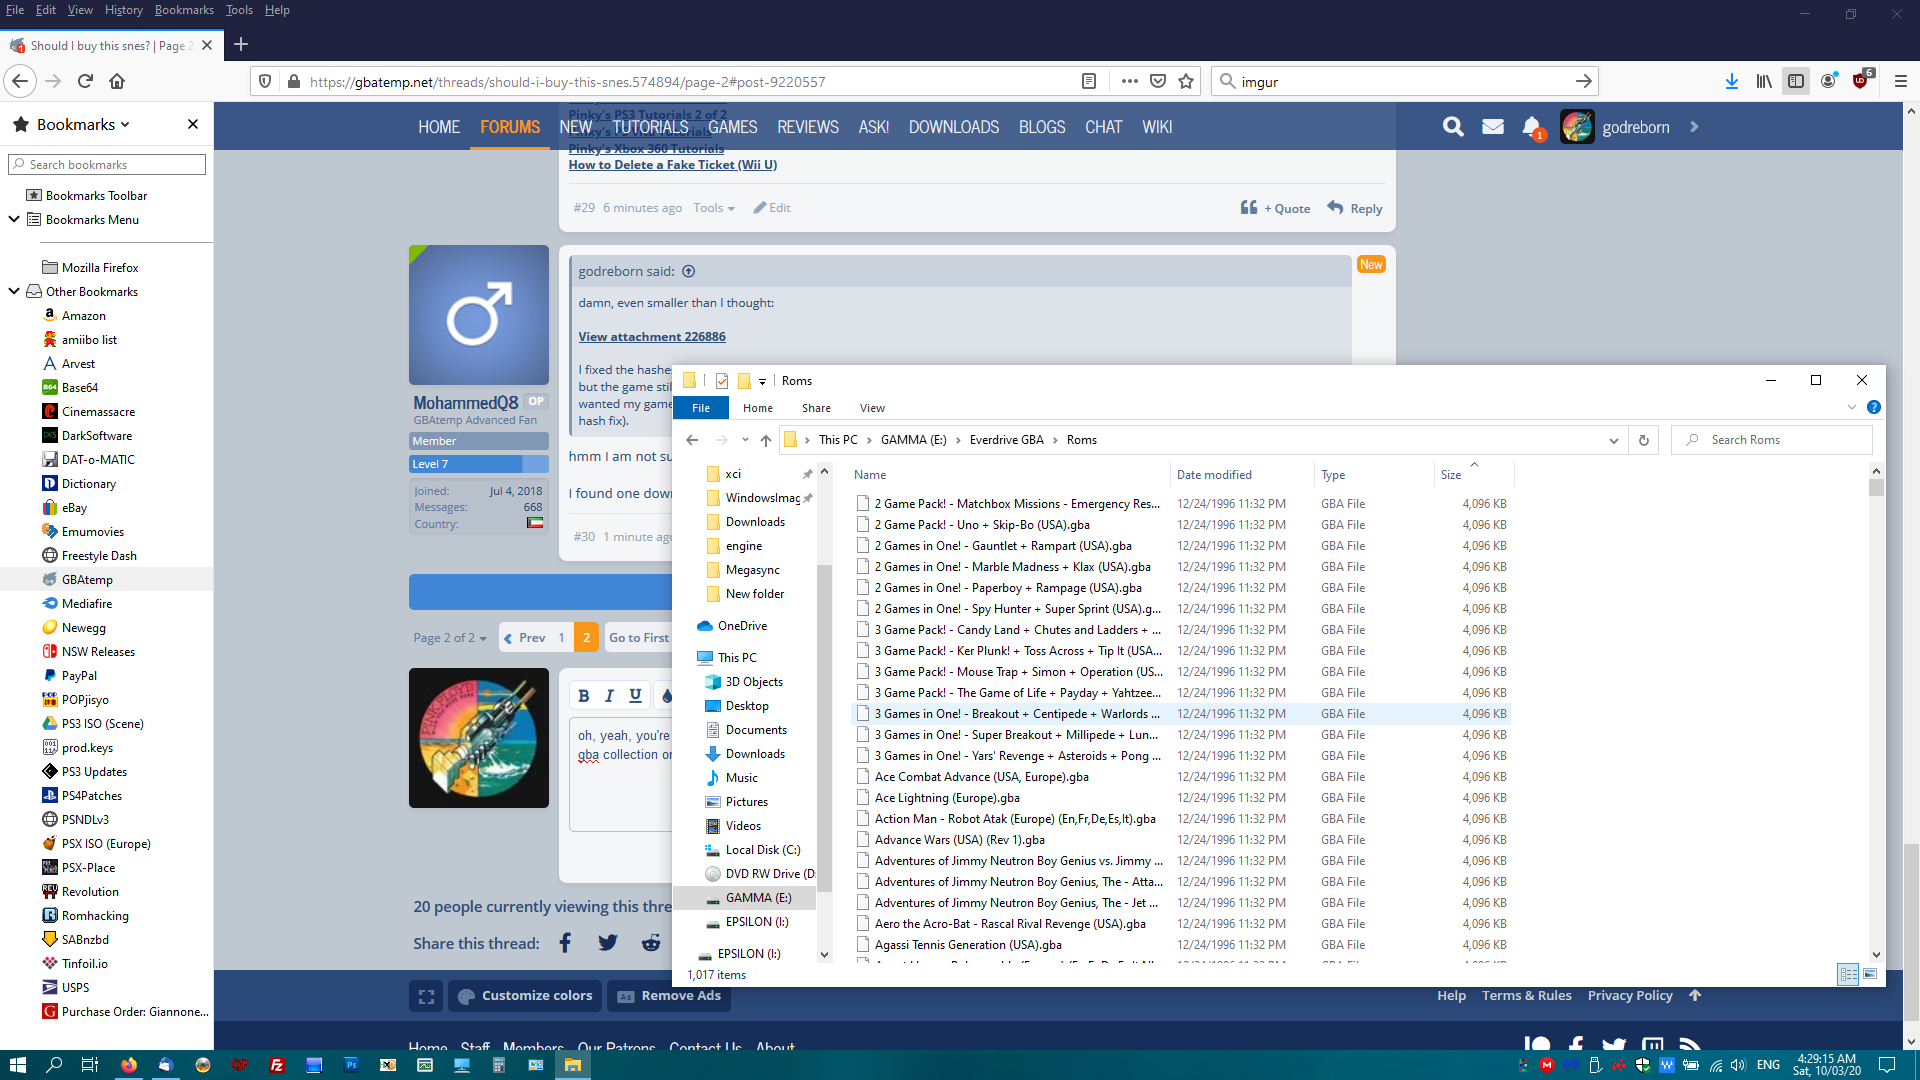This screenshot has width=1920, height=1080.
Task: Open the uBlock Origin extension icon
Action: [x=1861, y=81]
